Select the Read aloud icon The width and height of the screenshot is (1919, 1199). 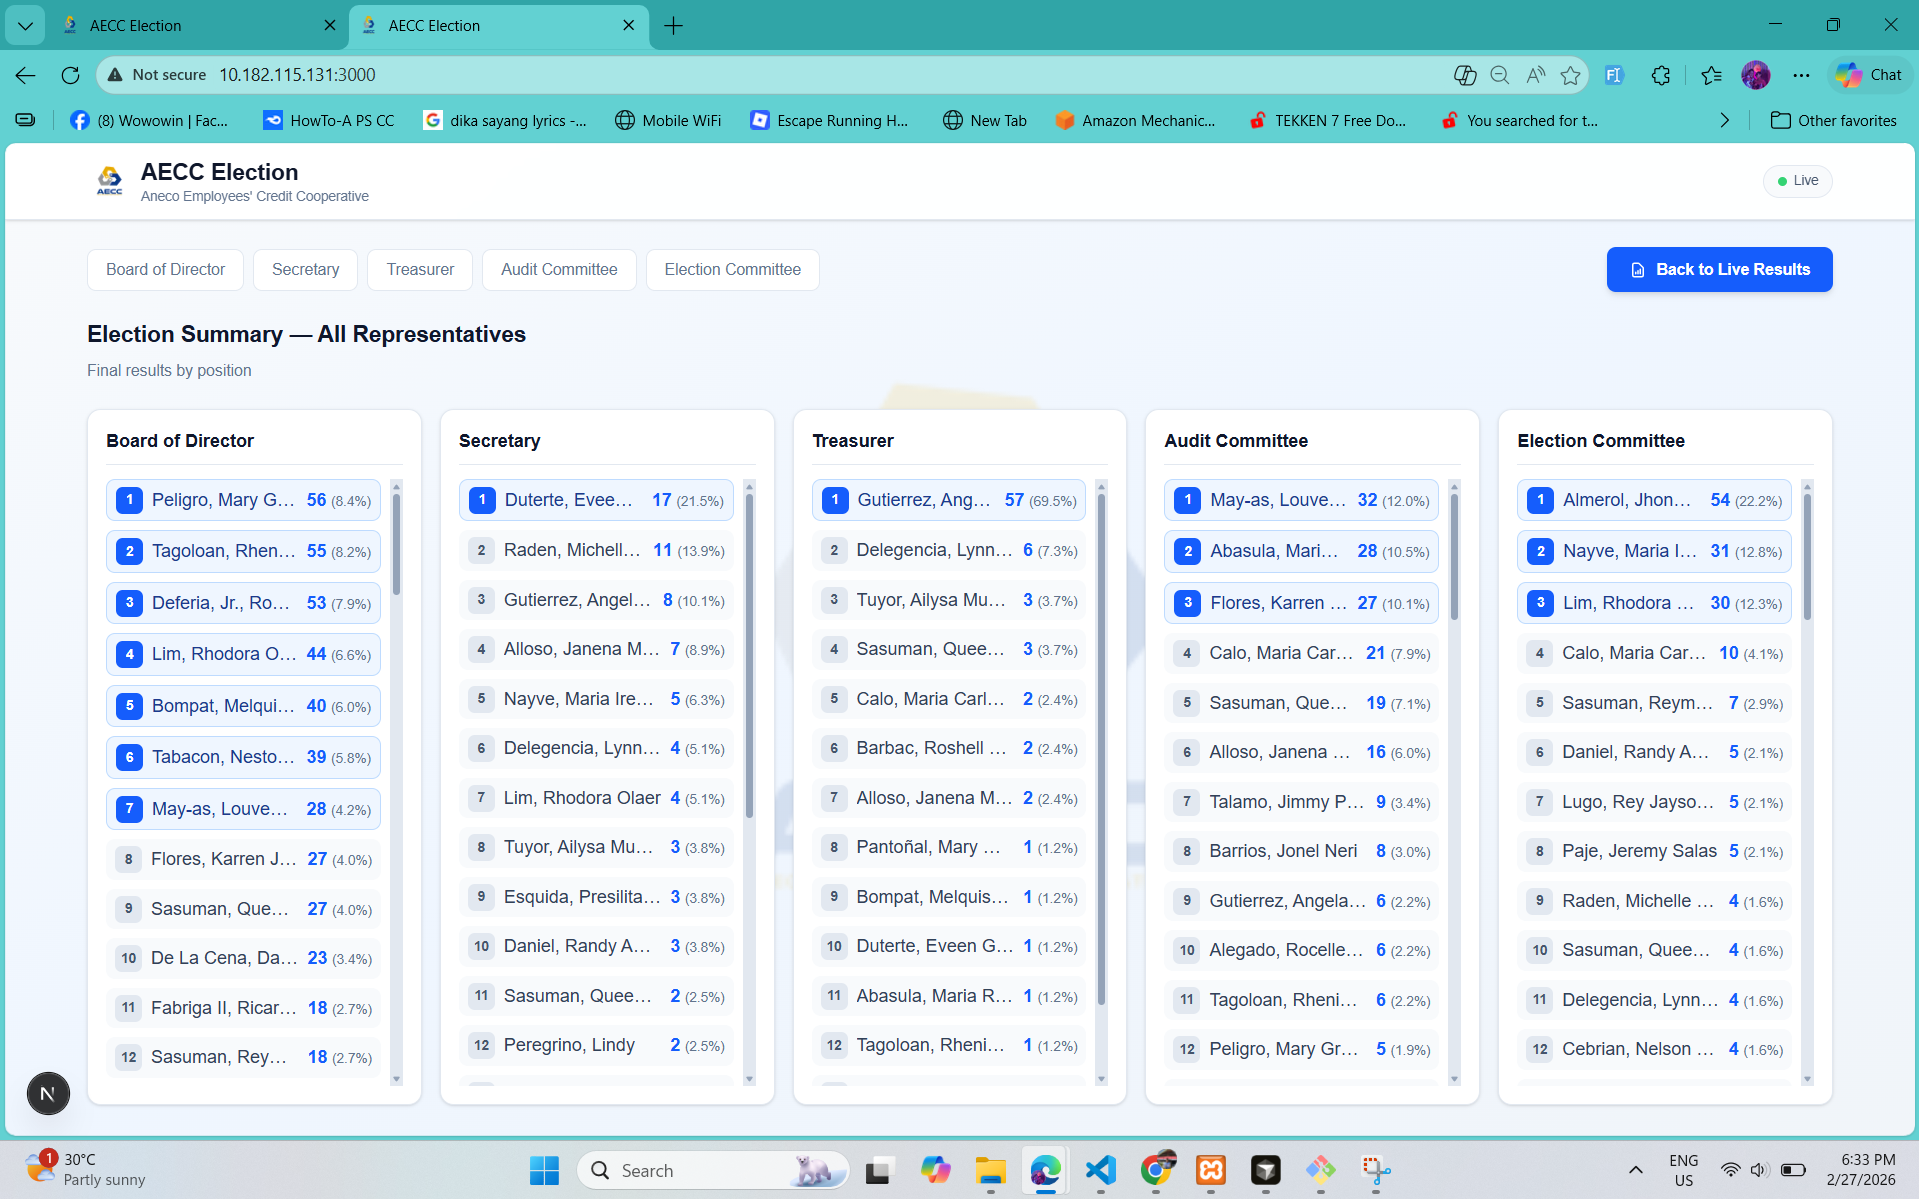(1535, 75)
